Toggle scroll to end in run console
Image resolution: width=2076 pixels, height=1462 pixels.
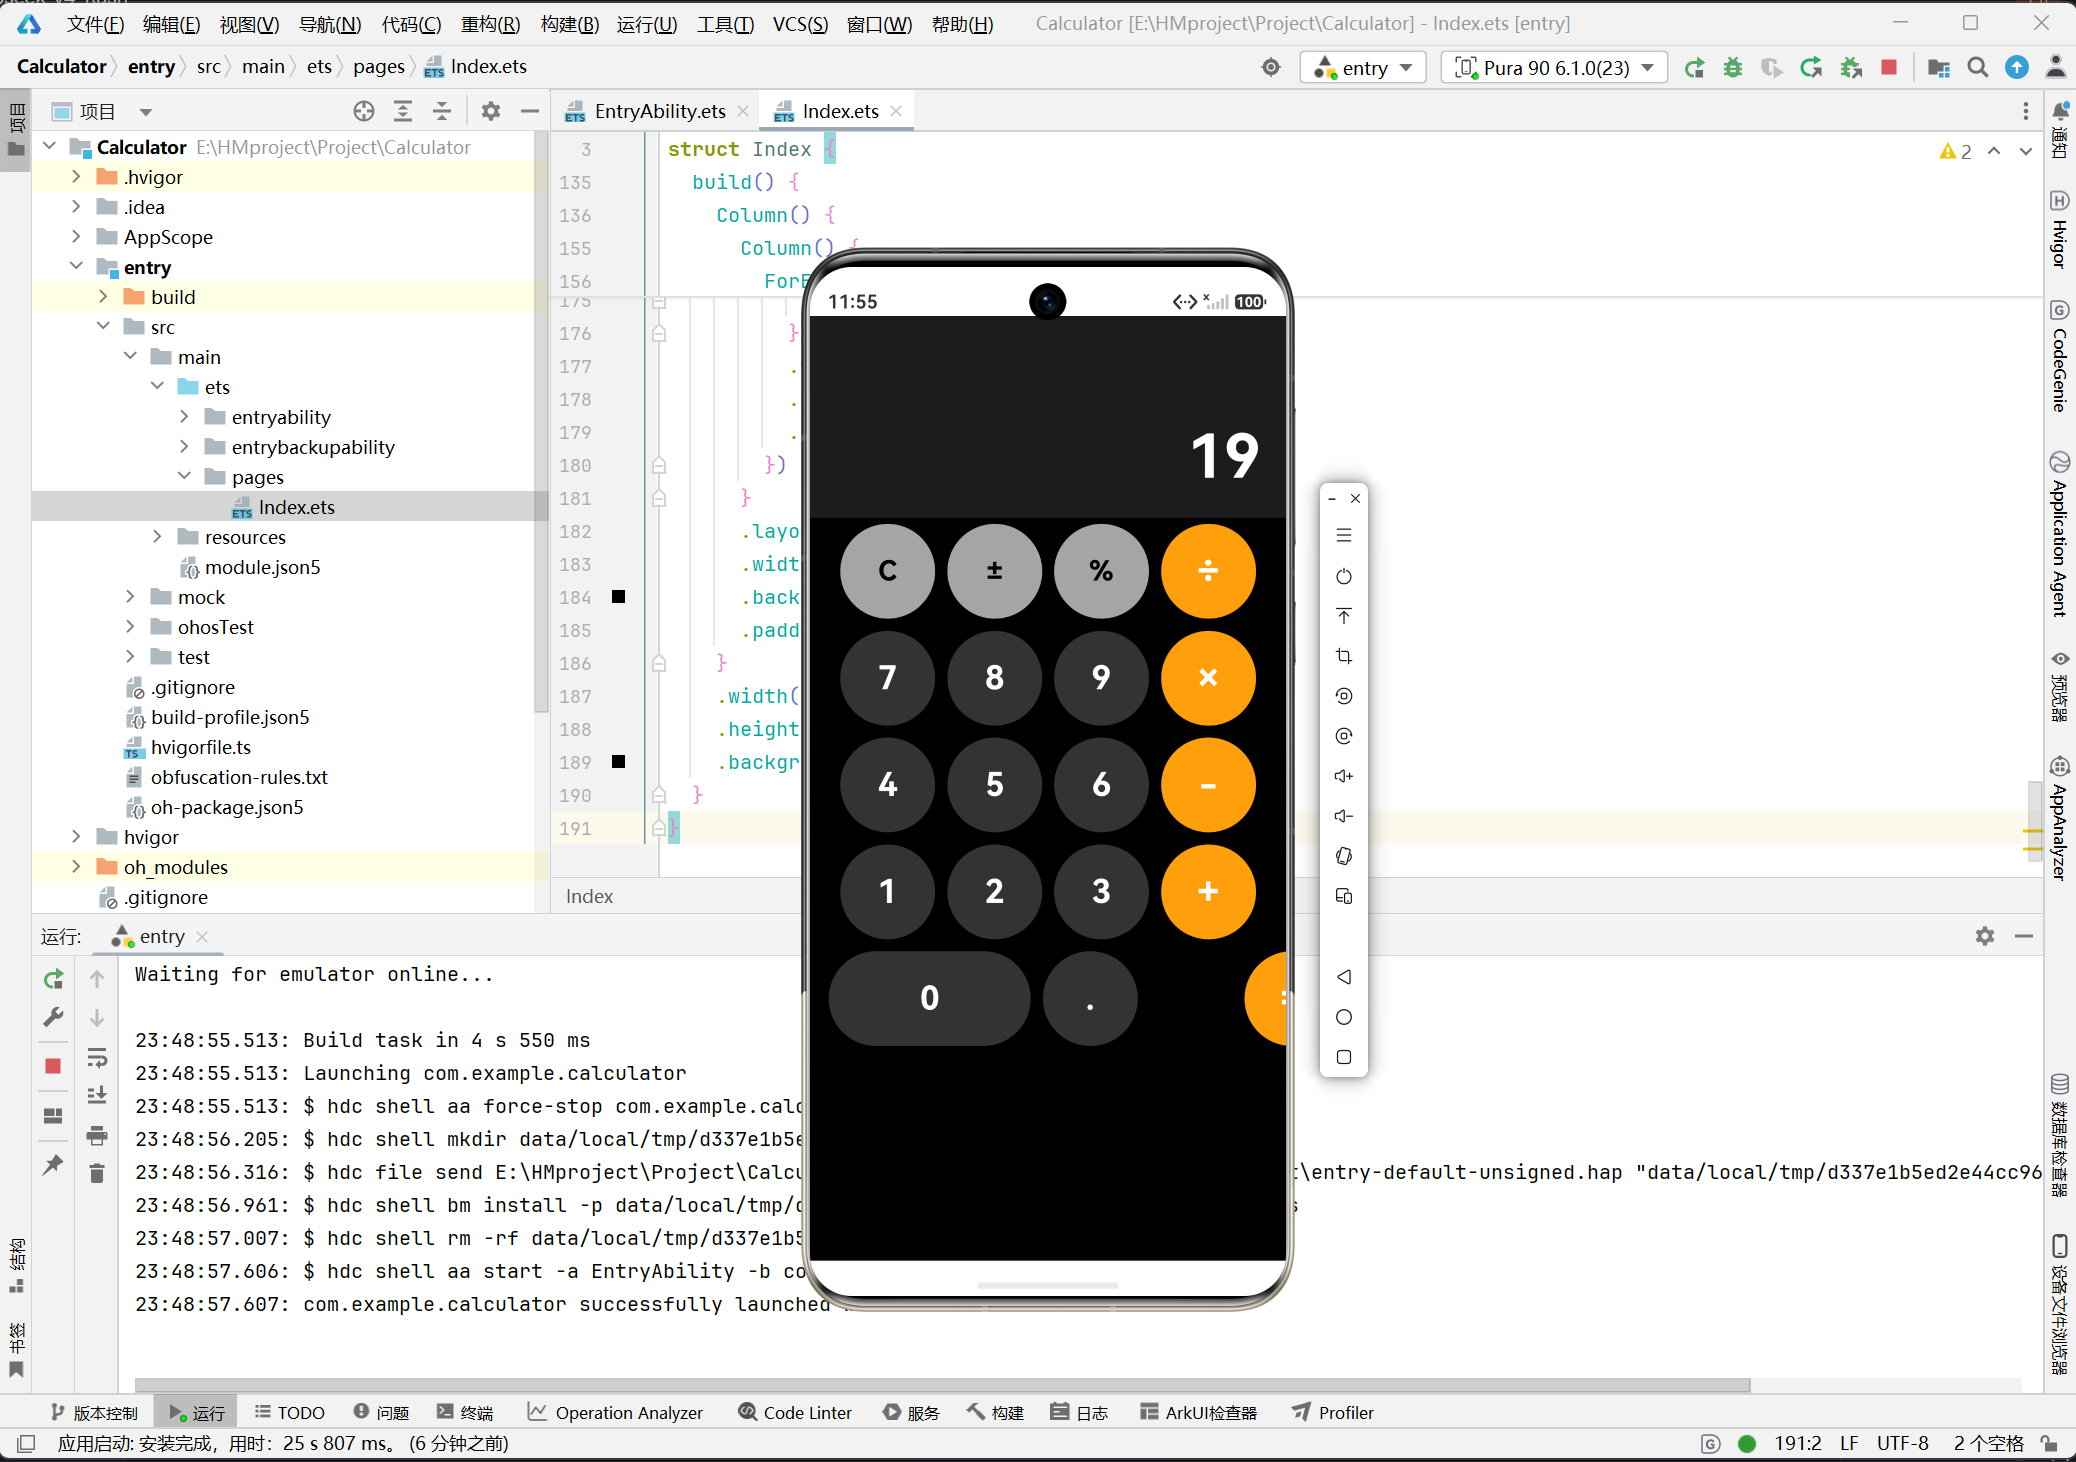(97, 1096)
